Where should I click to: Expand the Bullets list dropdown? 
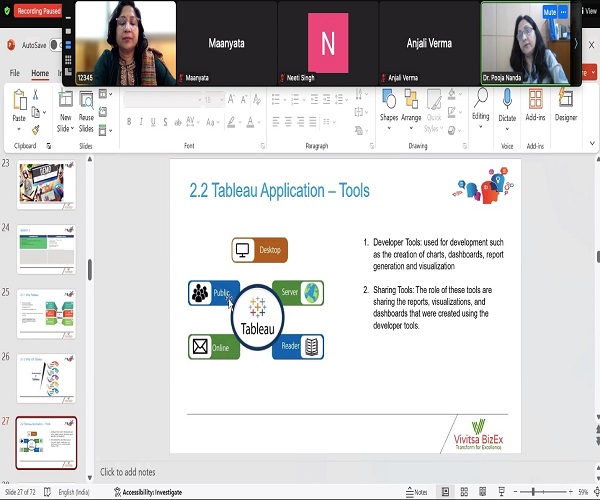[x=284, y=100]
